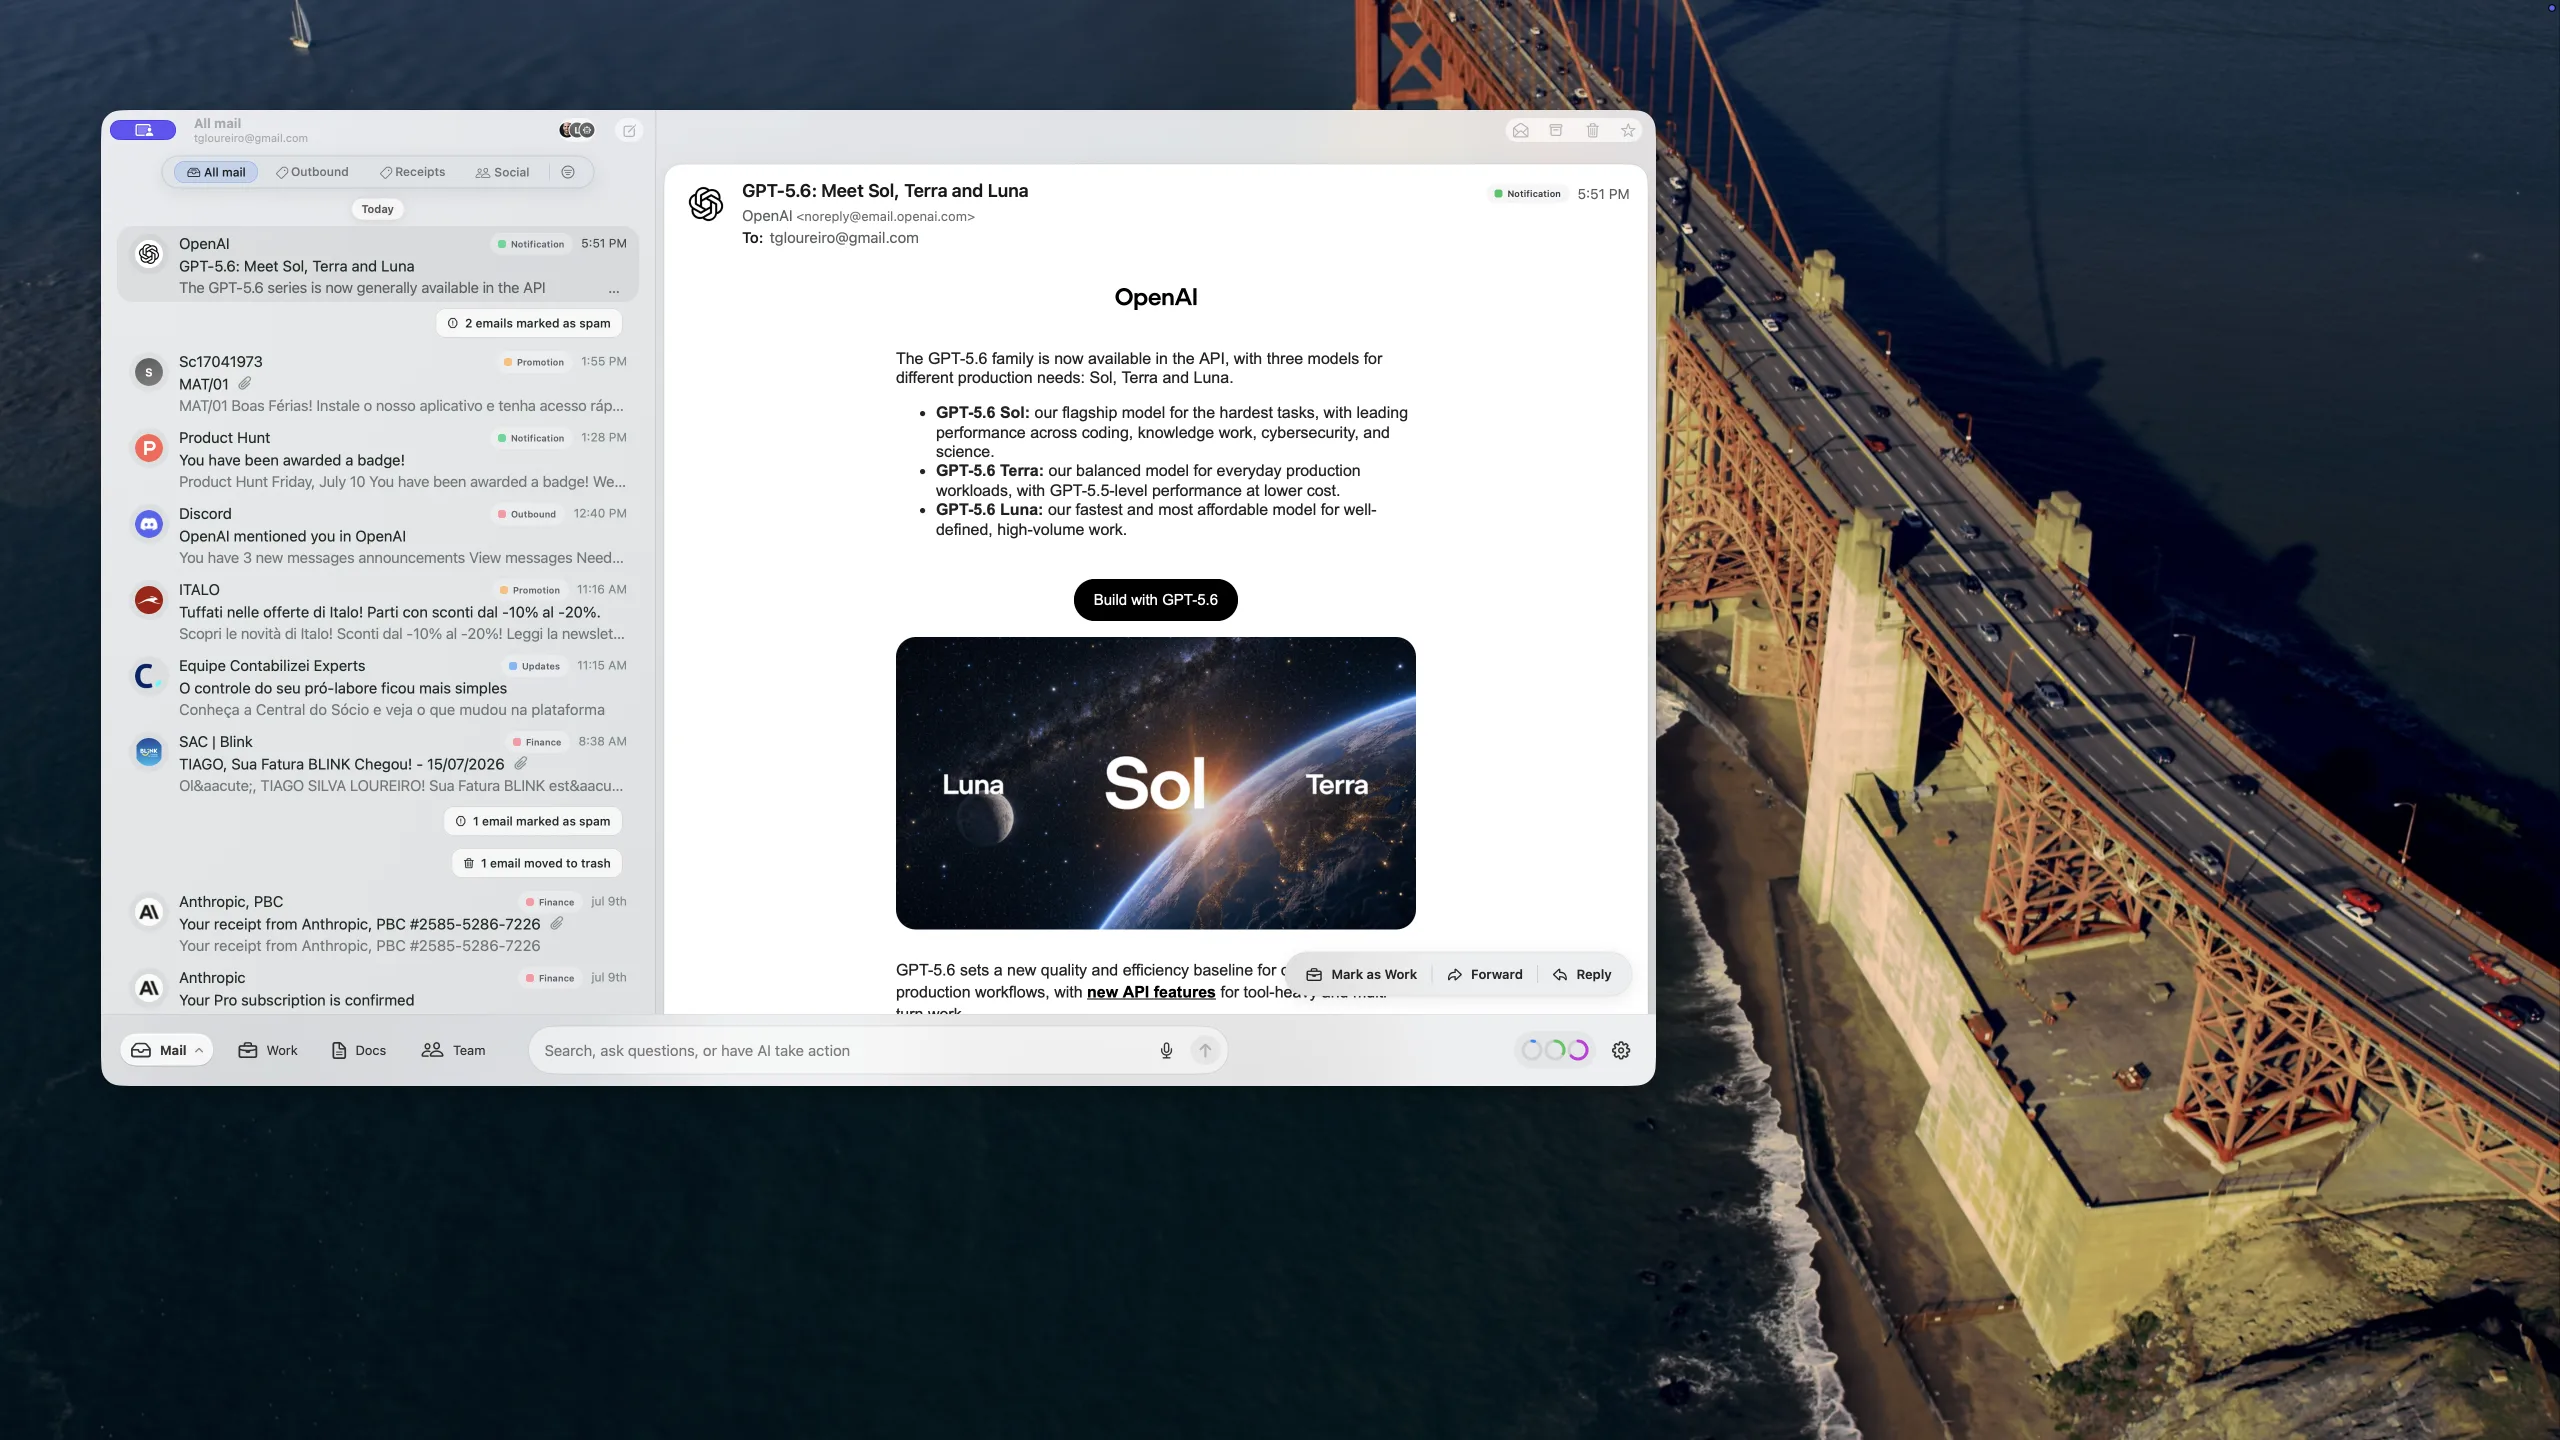Image resolution: width=2560 pixels, height=1440 pixels.
Task: Click the Promotion tag on Sc17041973 email
Action: tap(534, 362)
